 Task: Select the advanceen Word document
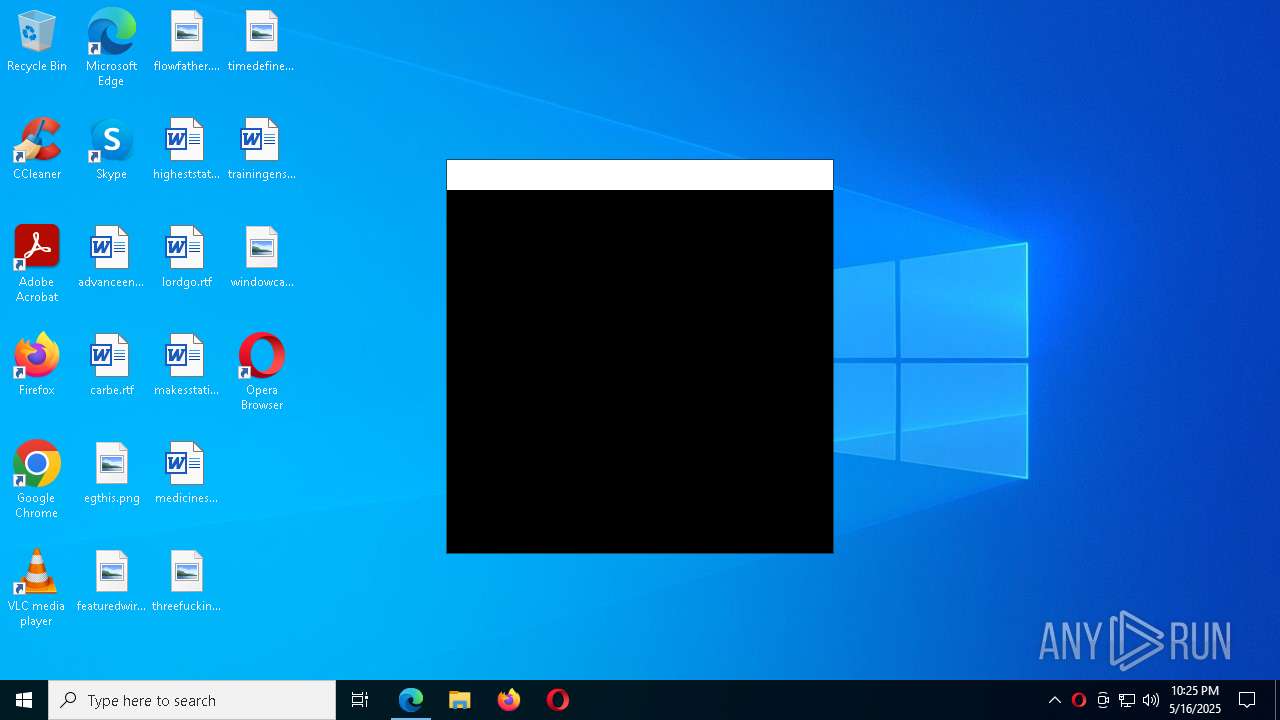111,258
